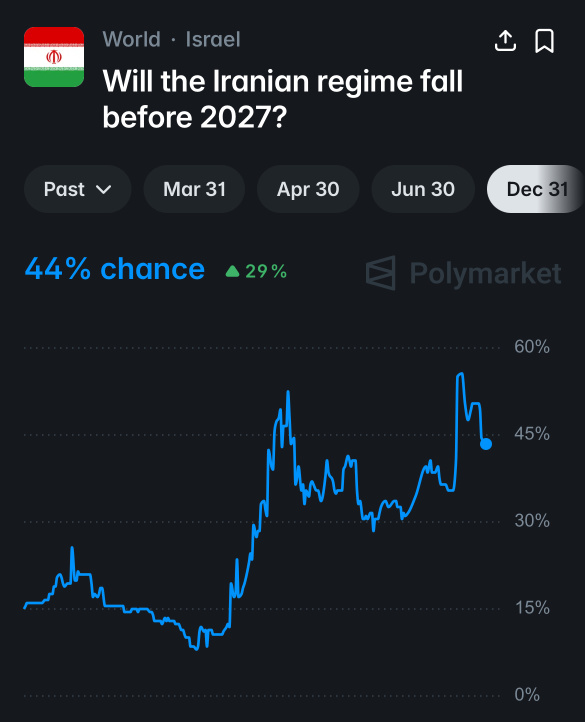Open the Iran flag market thumbnail

[x=54, y=57]
